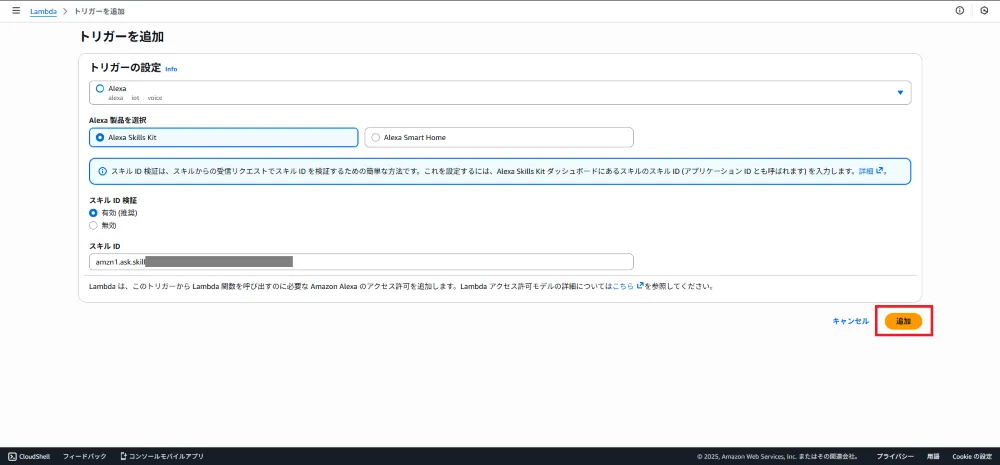Image resolution: width=1000 pixels, height=465 pixels.
Task: Select the Alexa Smart Home option
Action: 499,137
